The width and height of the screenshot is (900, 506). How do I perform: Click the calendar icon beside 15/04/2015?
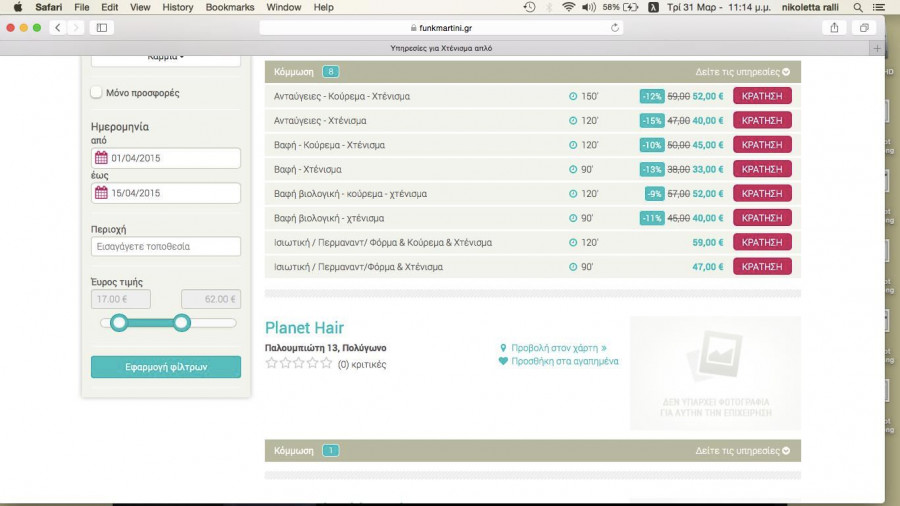pos(101,193)
